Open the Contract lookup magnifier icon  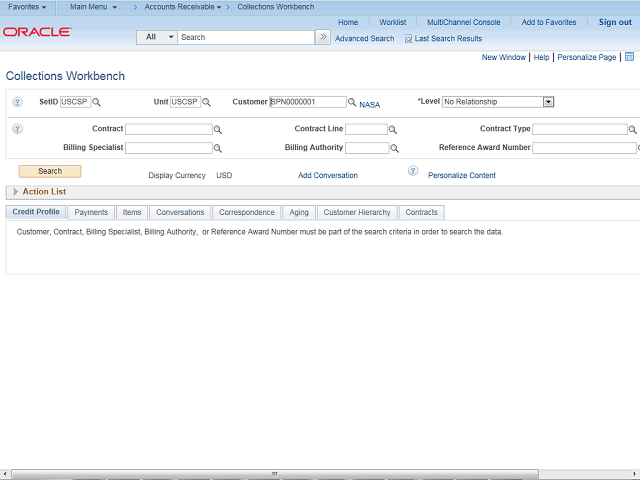(218, 130)
